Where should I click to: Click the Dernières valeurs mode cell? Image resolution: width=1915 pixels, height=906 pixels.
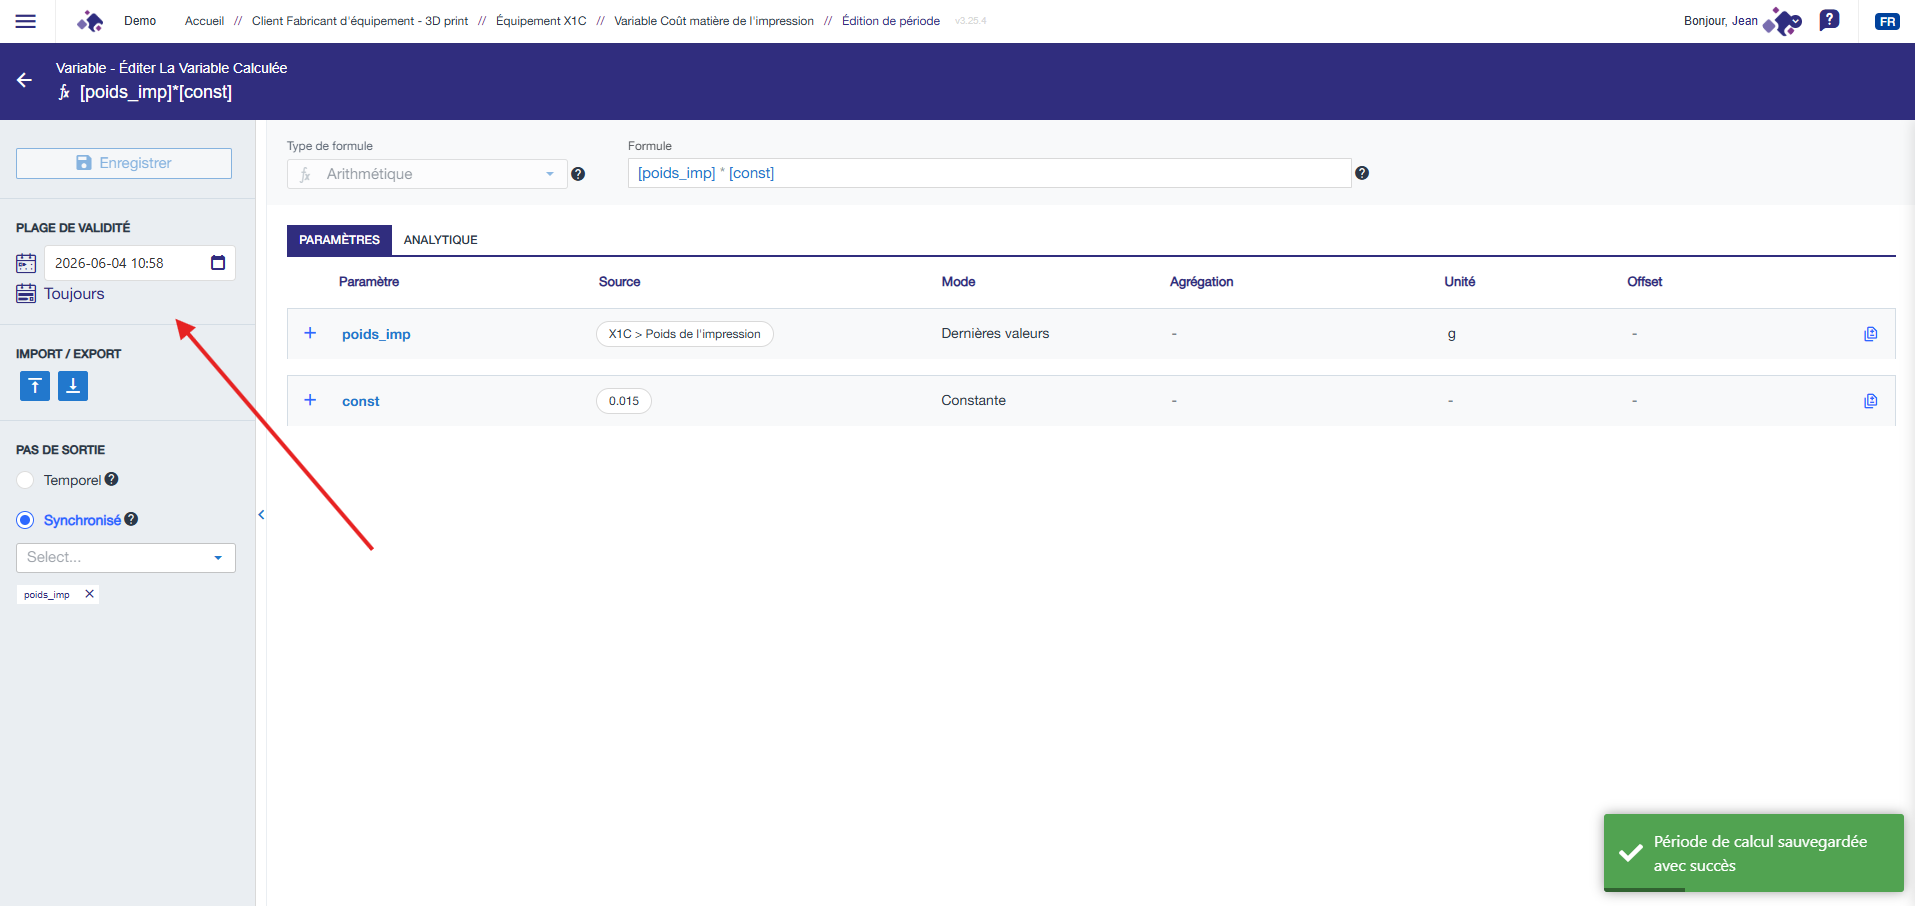995,334
